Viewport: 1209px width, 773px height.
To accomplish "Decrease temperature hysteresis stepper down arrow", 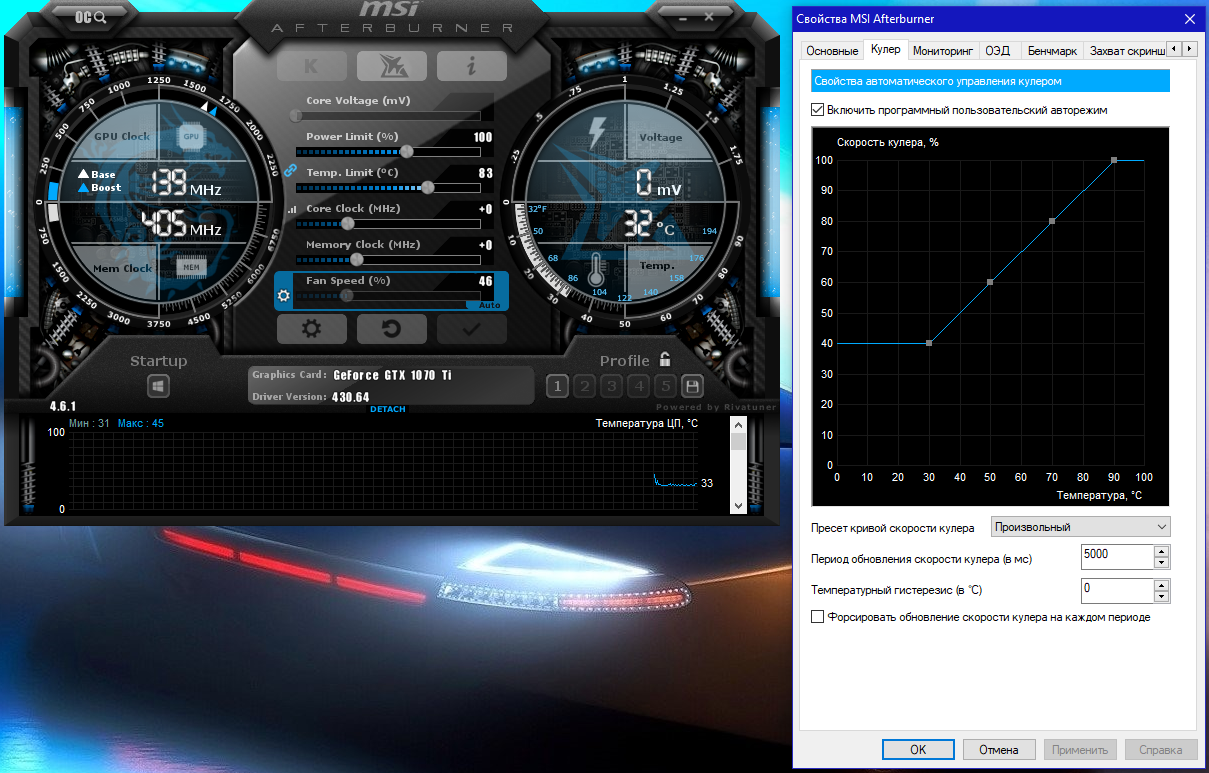I will [x=1161, y=597].
